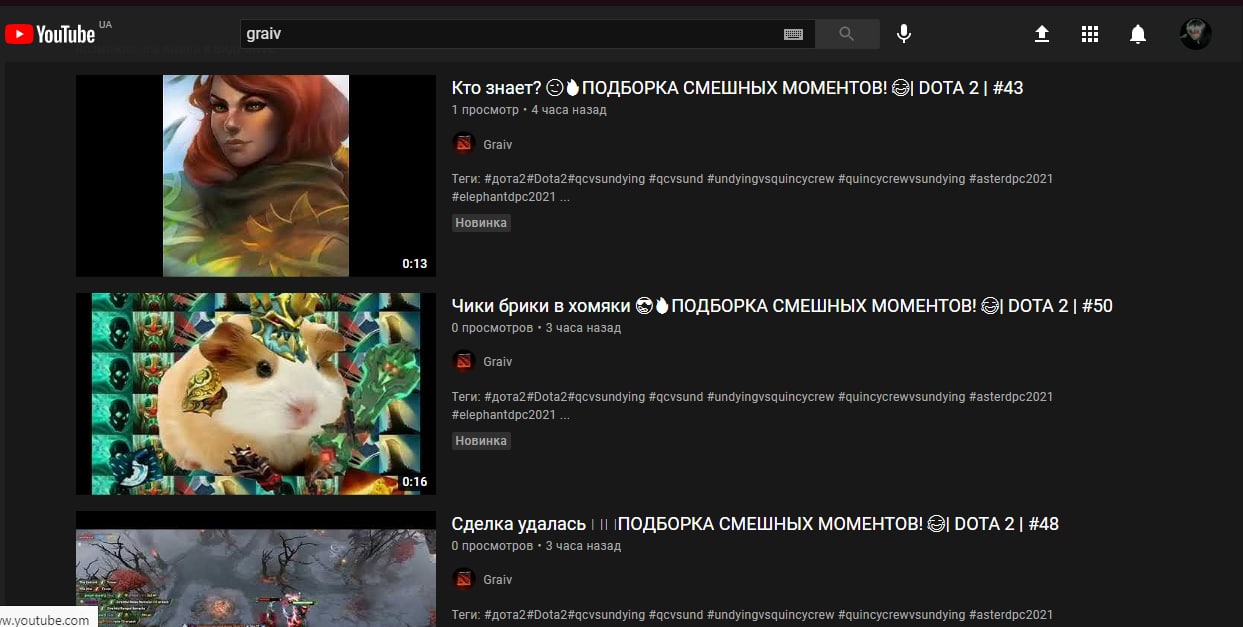This screenshot has width=1243, height=627.
Task: Click the Graiv channel avatar under video #43
Action: pyautogui.click(x=463, y=144)
